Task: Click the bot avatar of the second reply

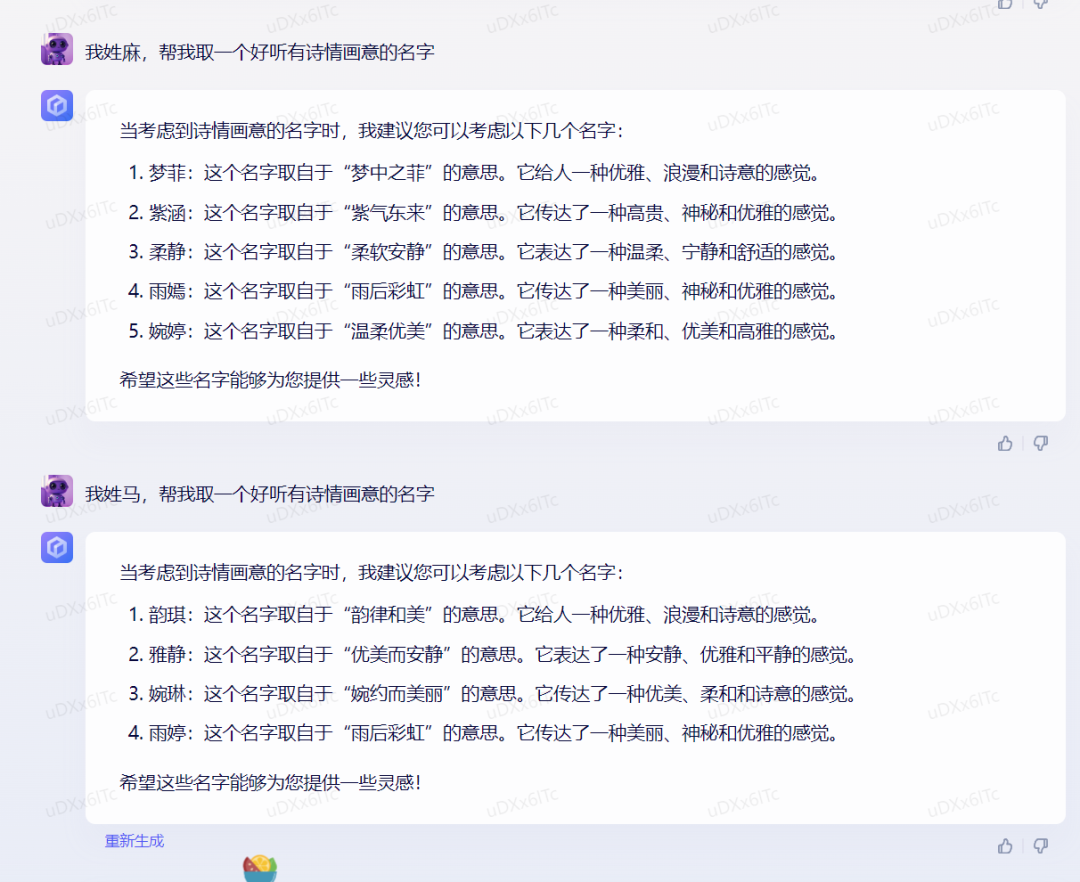Action: (57, 547)
